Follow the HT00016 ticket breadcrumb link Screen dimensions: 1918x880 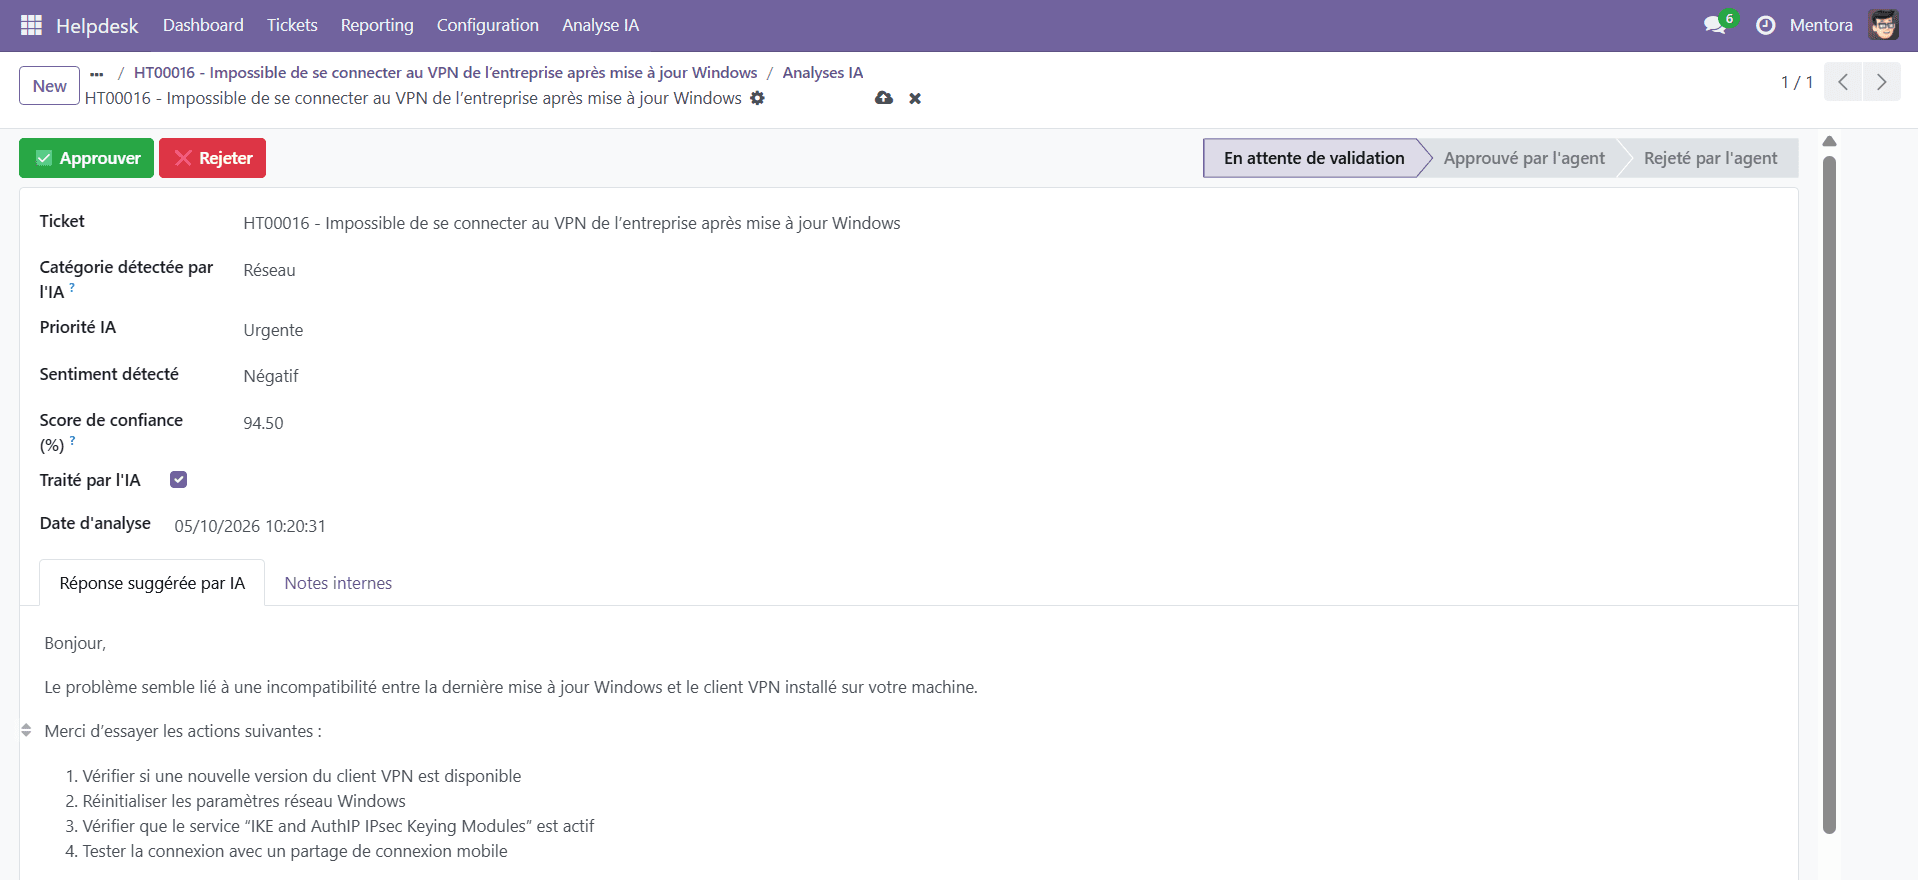446,73
